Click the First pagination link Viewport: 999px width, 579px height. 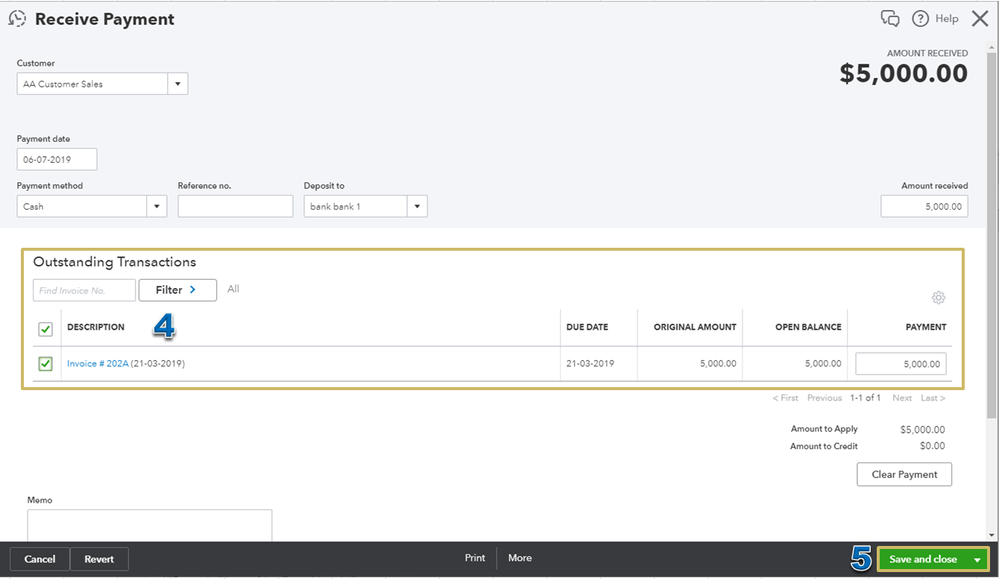(x=786, y=397)
